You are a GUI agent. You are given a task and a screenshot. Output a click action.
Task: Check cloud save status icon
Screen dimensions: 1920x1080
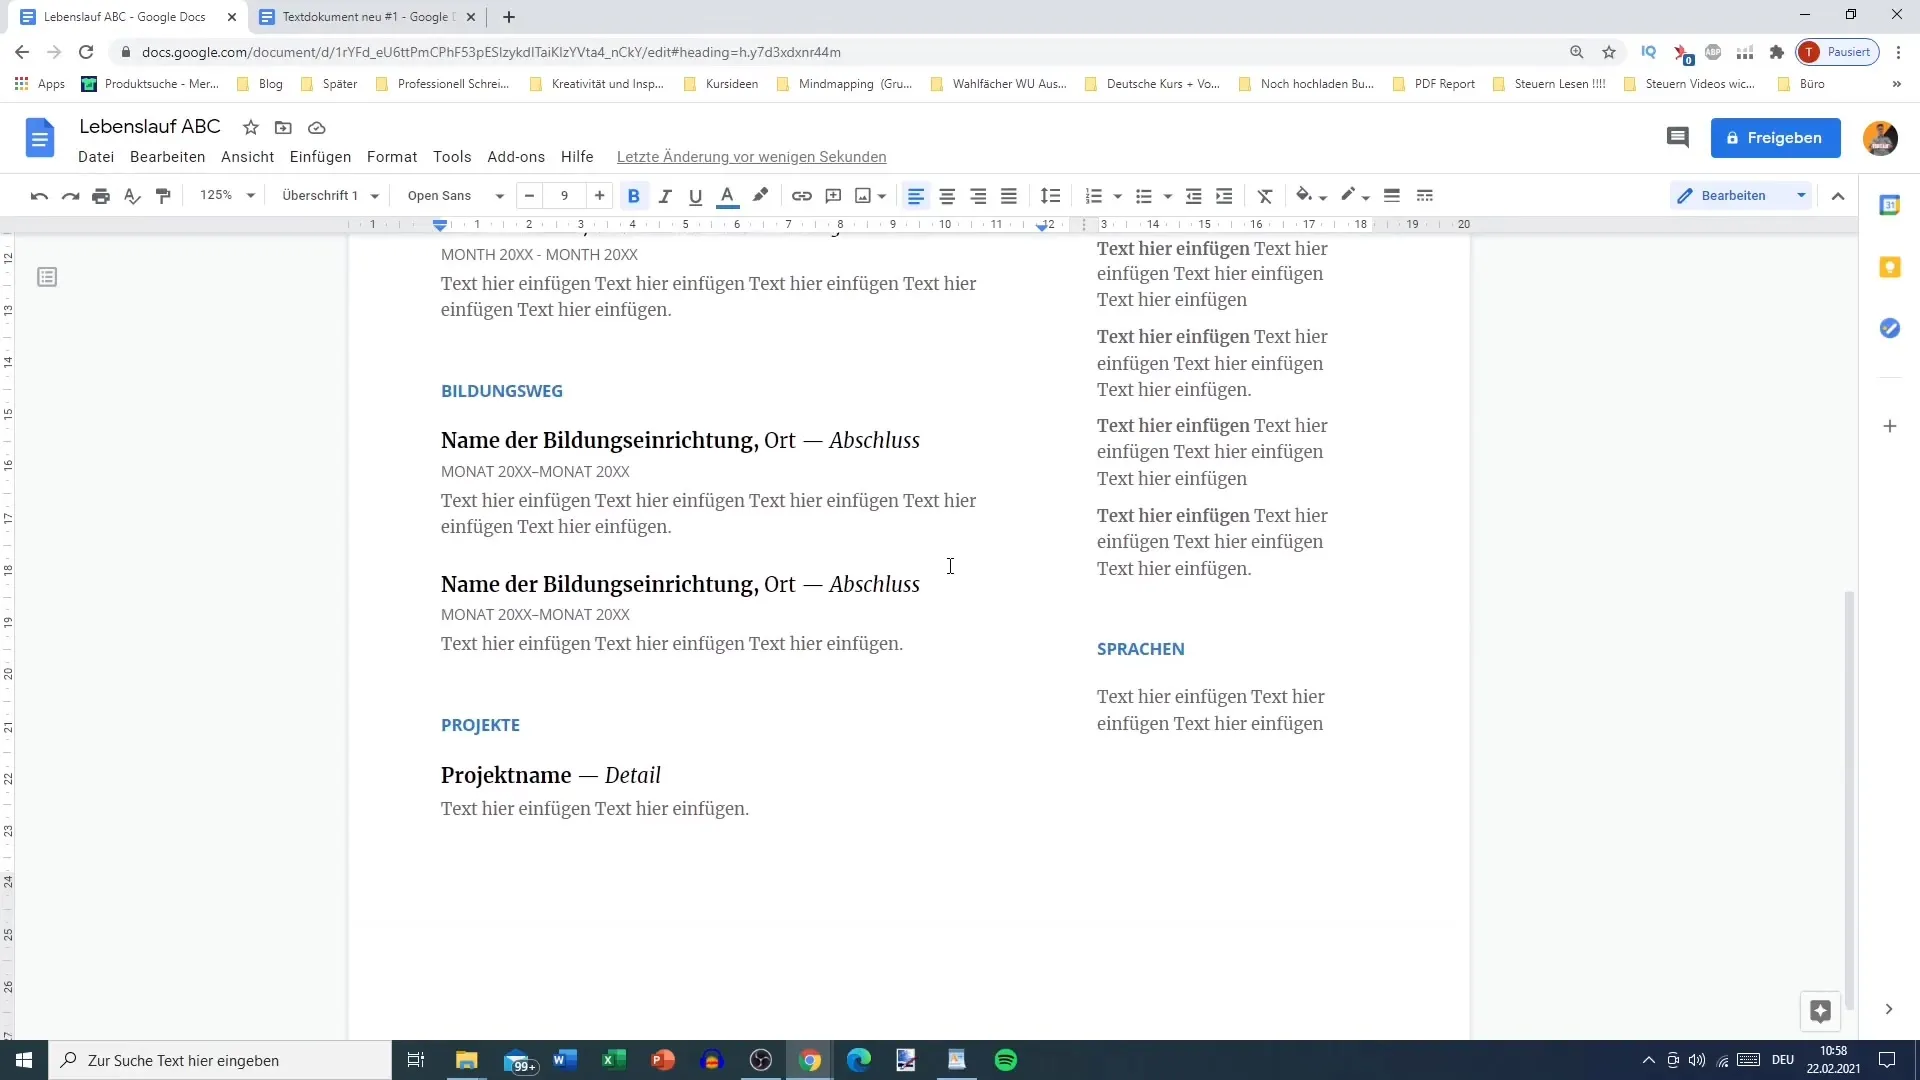click(x=317, y=128)
